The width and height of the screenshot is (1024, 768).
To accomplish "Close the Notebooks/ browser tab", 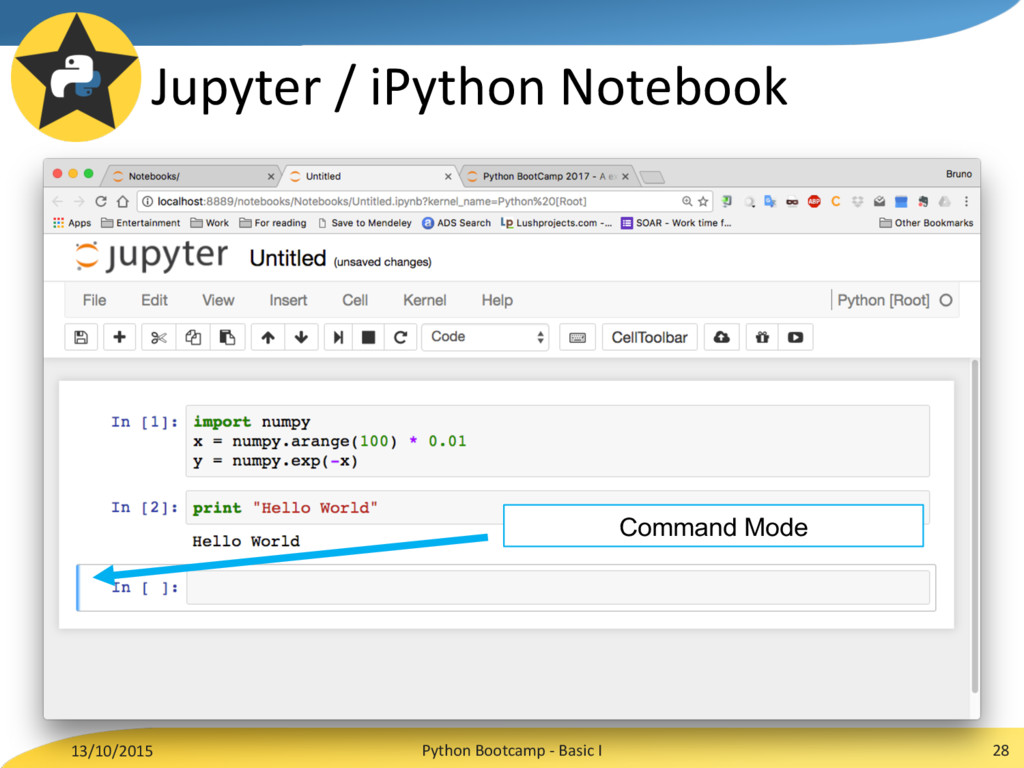I will point(271,177).
